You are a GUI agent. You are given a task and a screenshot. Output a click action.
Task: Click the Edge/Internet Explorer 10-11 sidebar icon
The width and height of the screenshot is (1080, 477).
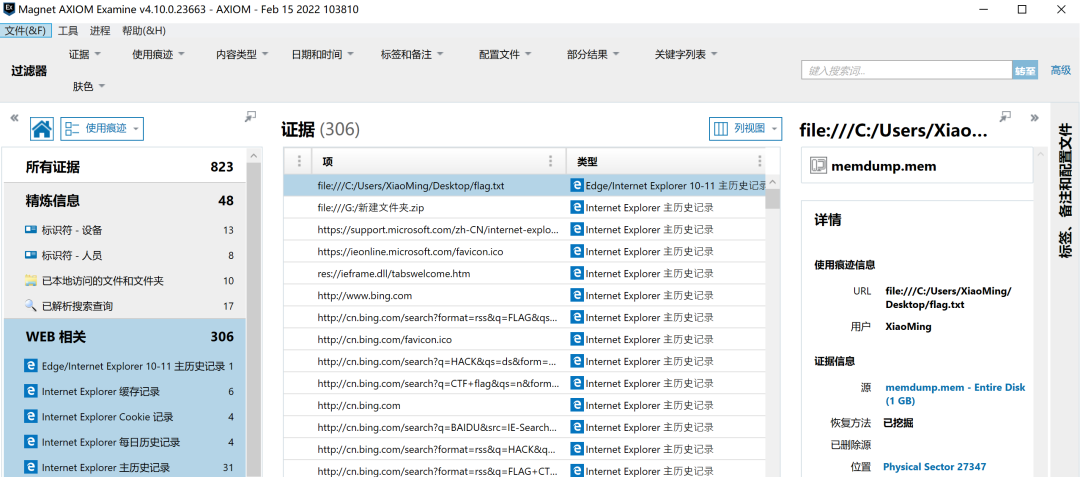pos(30,366)
